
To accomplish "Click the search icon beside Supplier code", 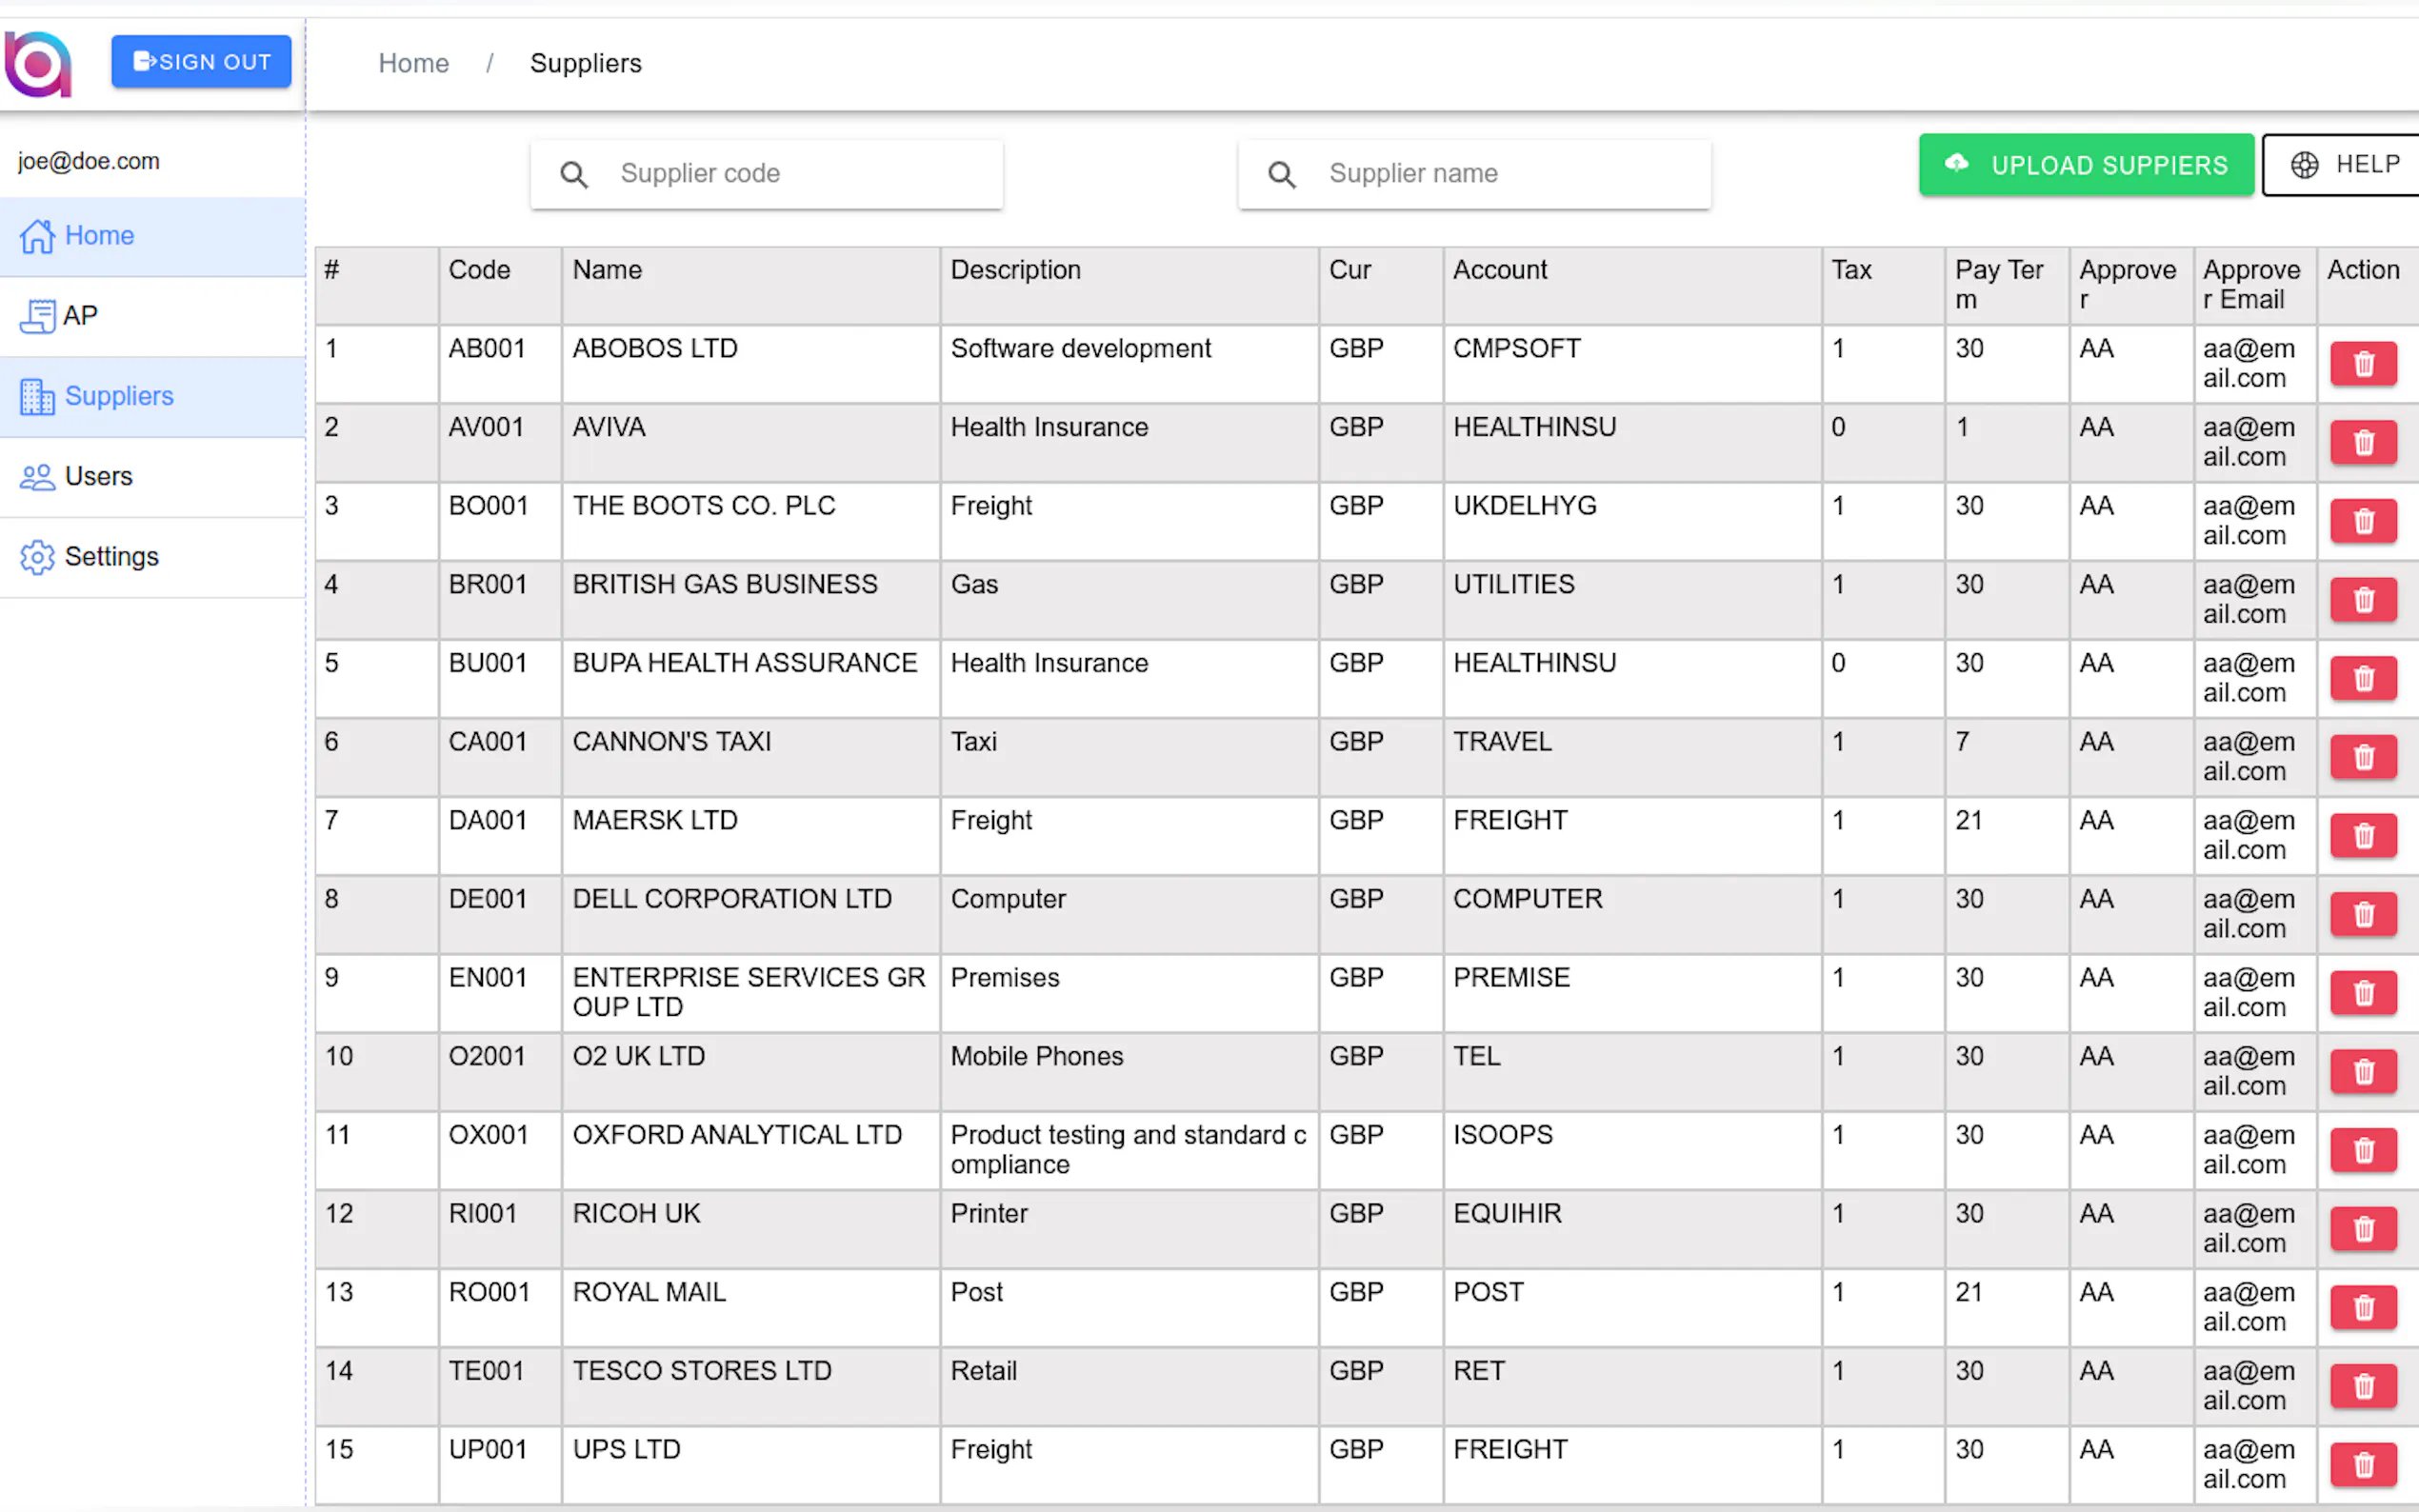I will point(574,175).
